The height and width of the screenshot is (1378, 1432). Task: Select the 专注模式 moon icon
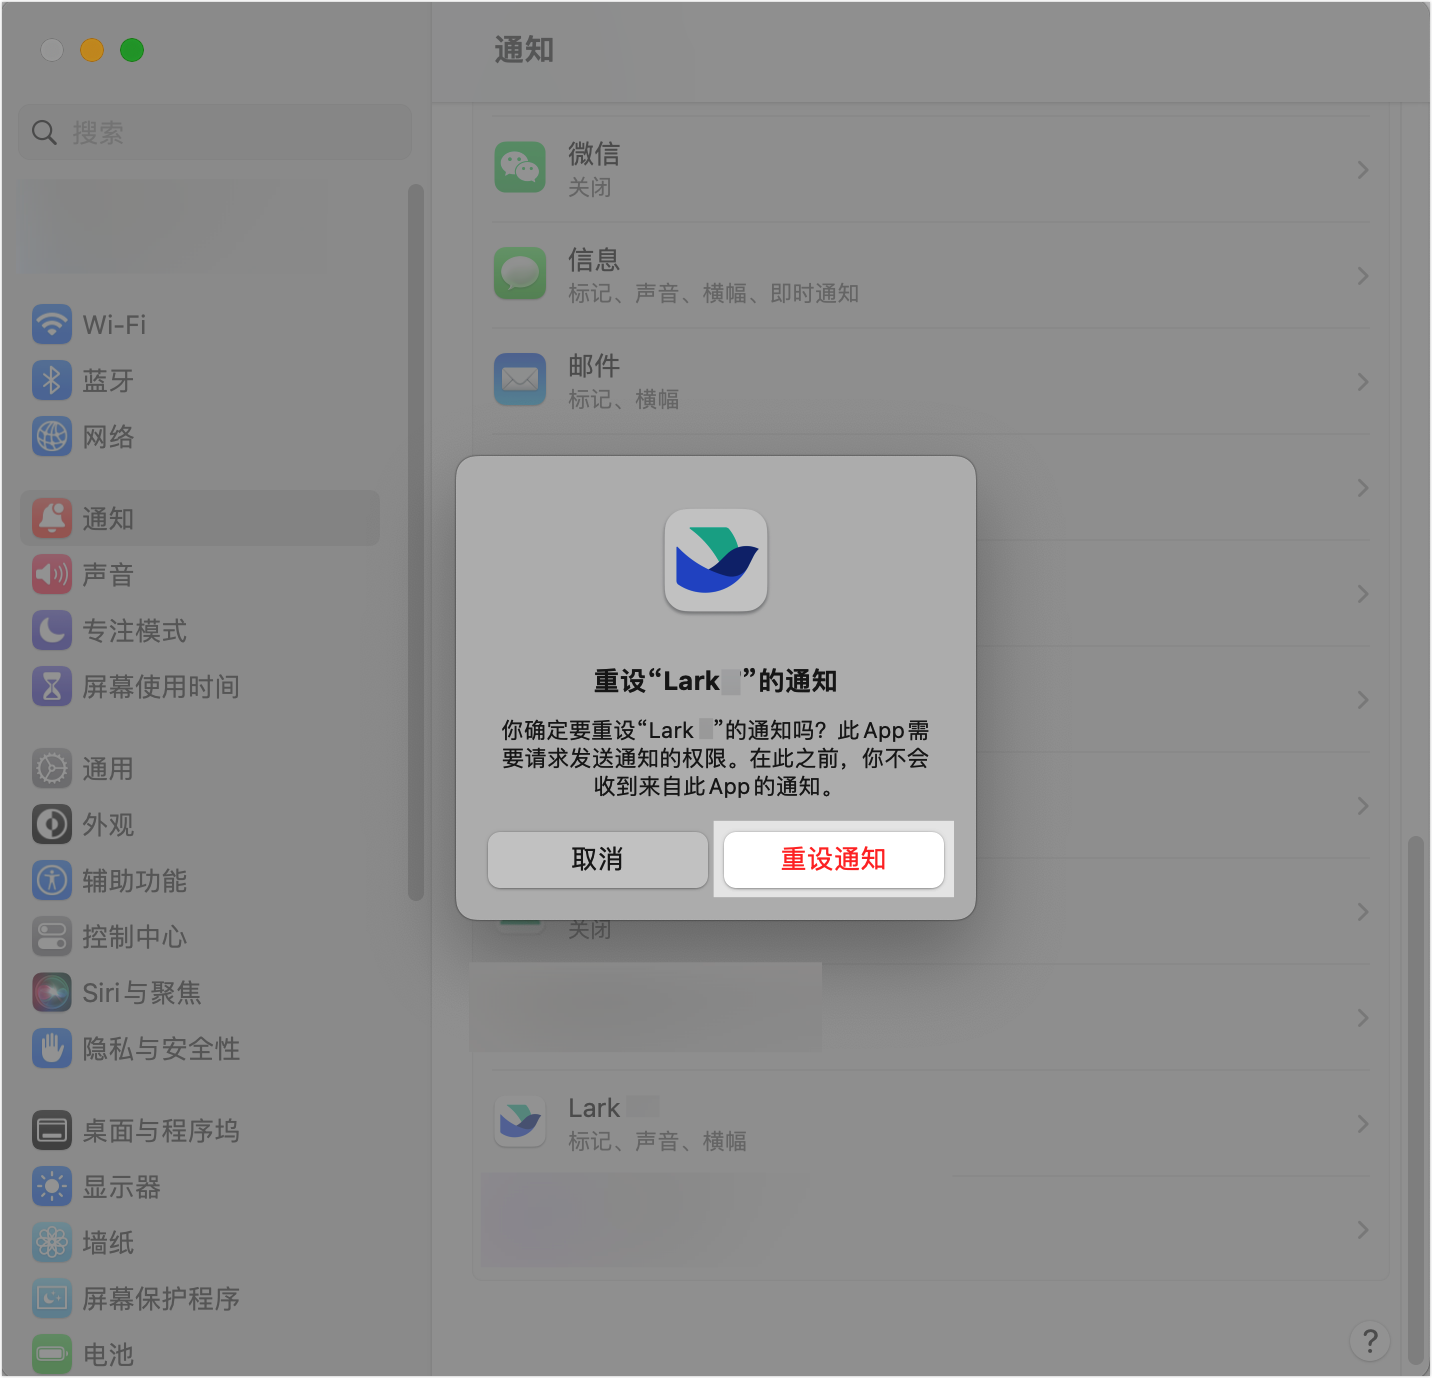coord(52,630)
